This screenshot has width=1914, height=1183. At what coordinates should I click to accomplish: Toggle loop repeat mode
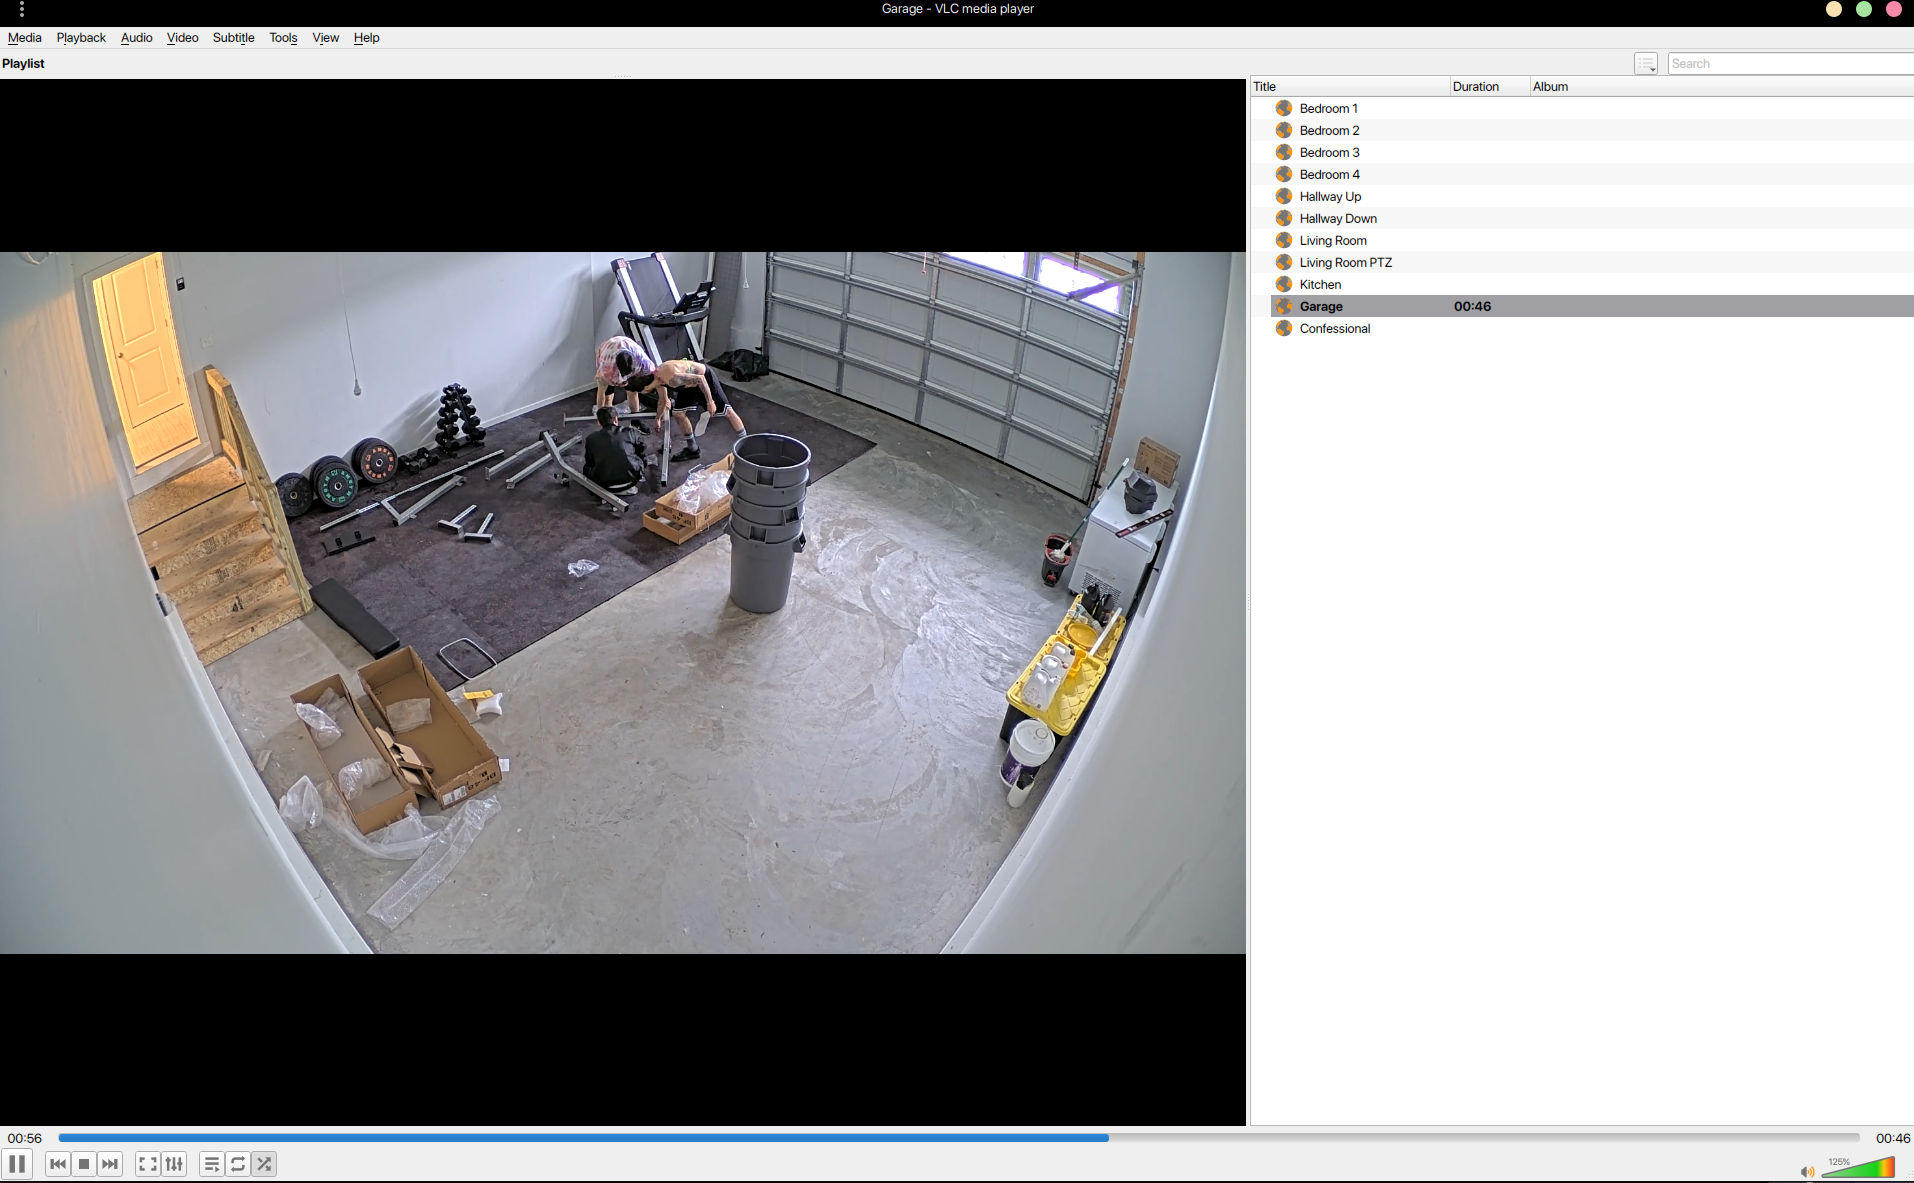tap(238, 1164)
